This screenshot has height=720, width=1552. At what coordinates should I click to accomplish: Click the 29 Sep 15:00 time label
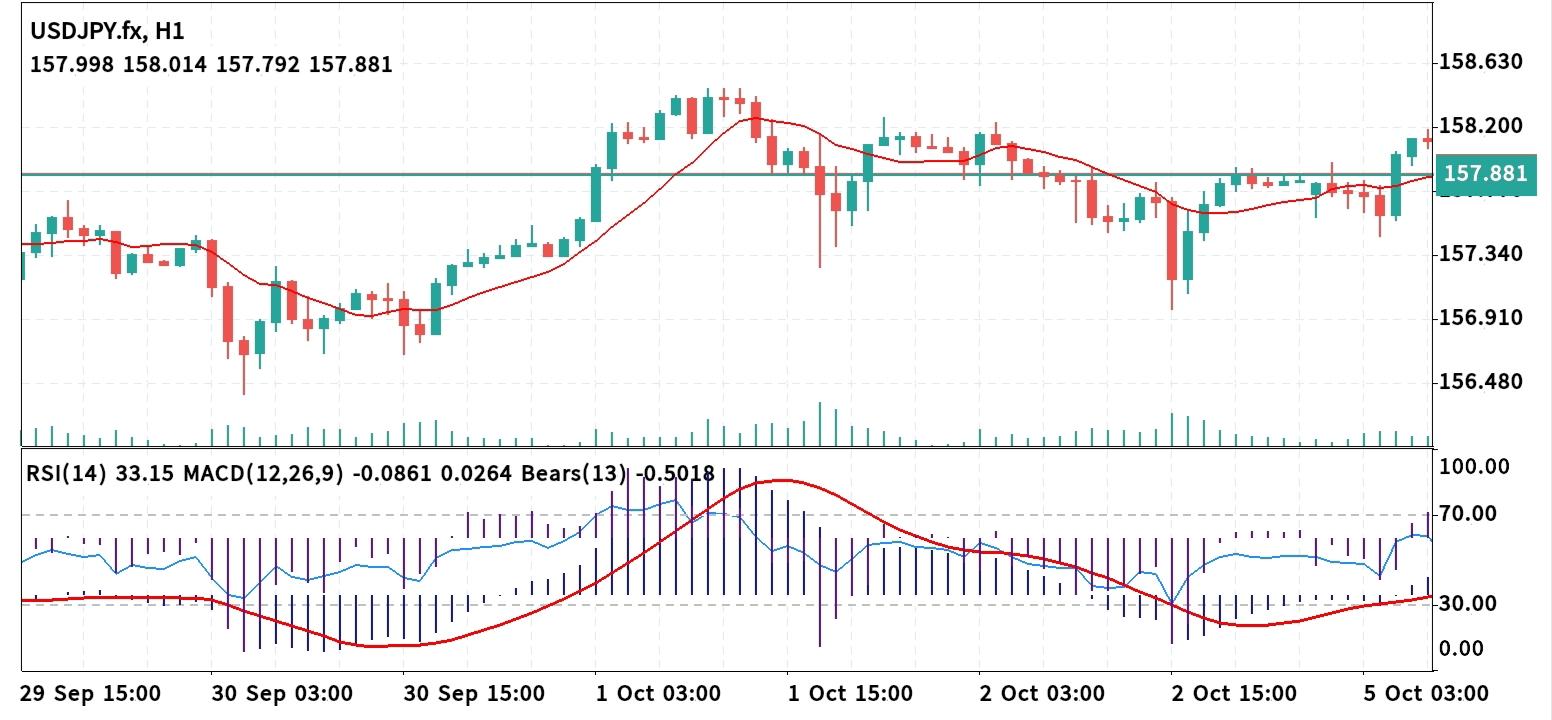coord(91,693)
